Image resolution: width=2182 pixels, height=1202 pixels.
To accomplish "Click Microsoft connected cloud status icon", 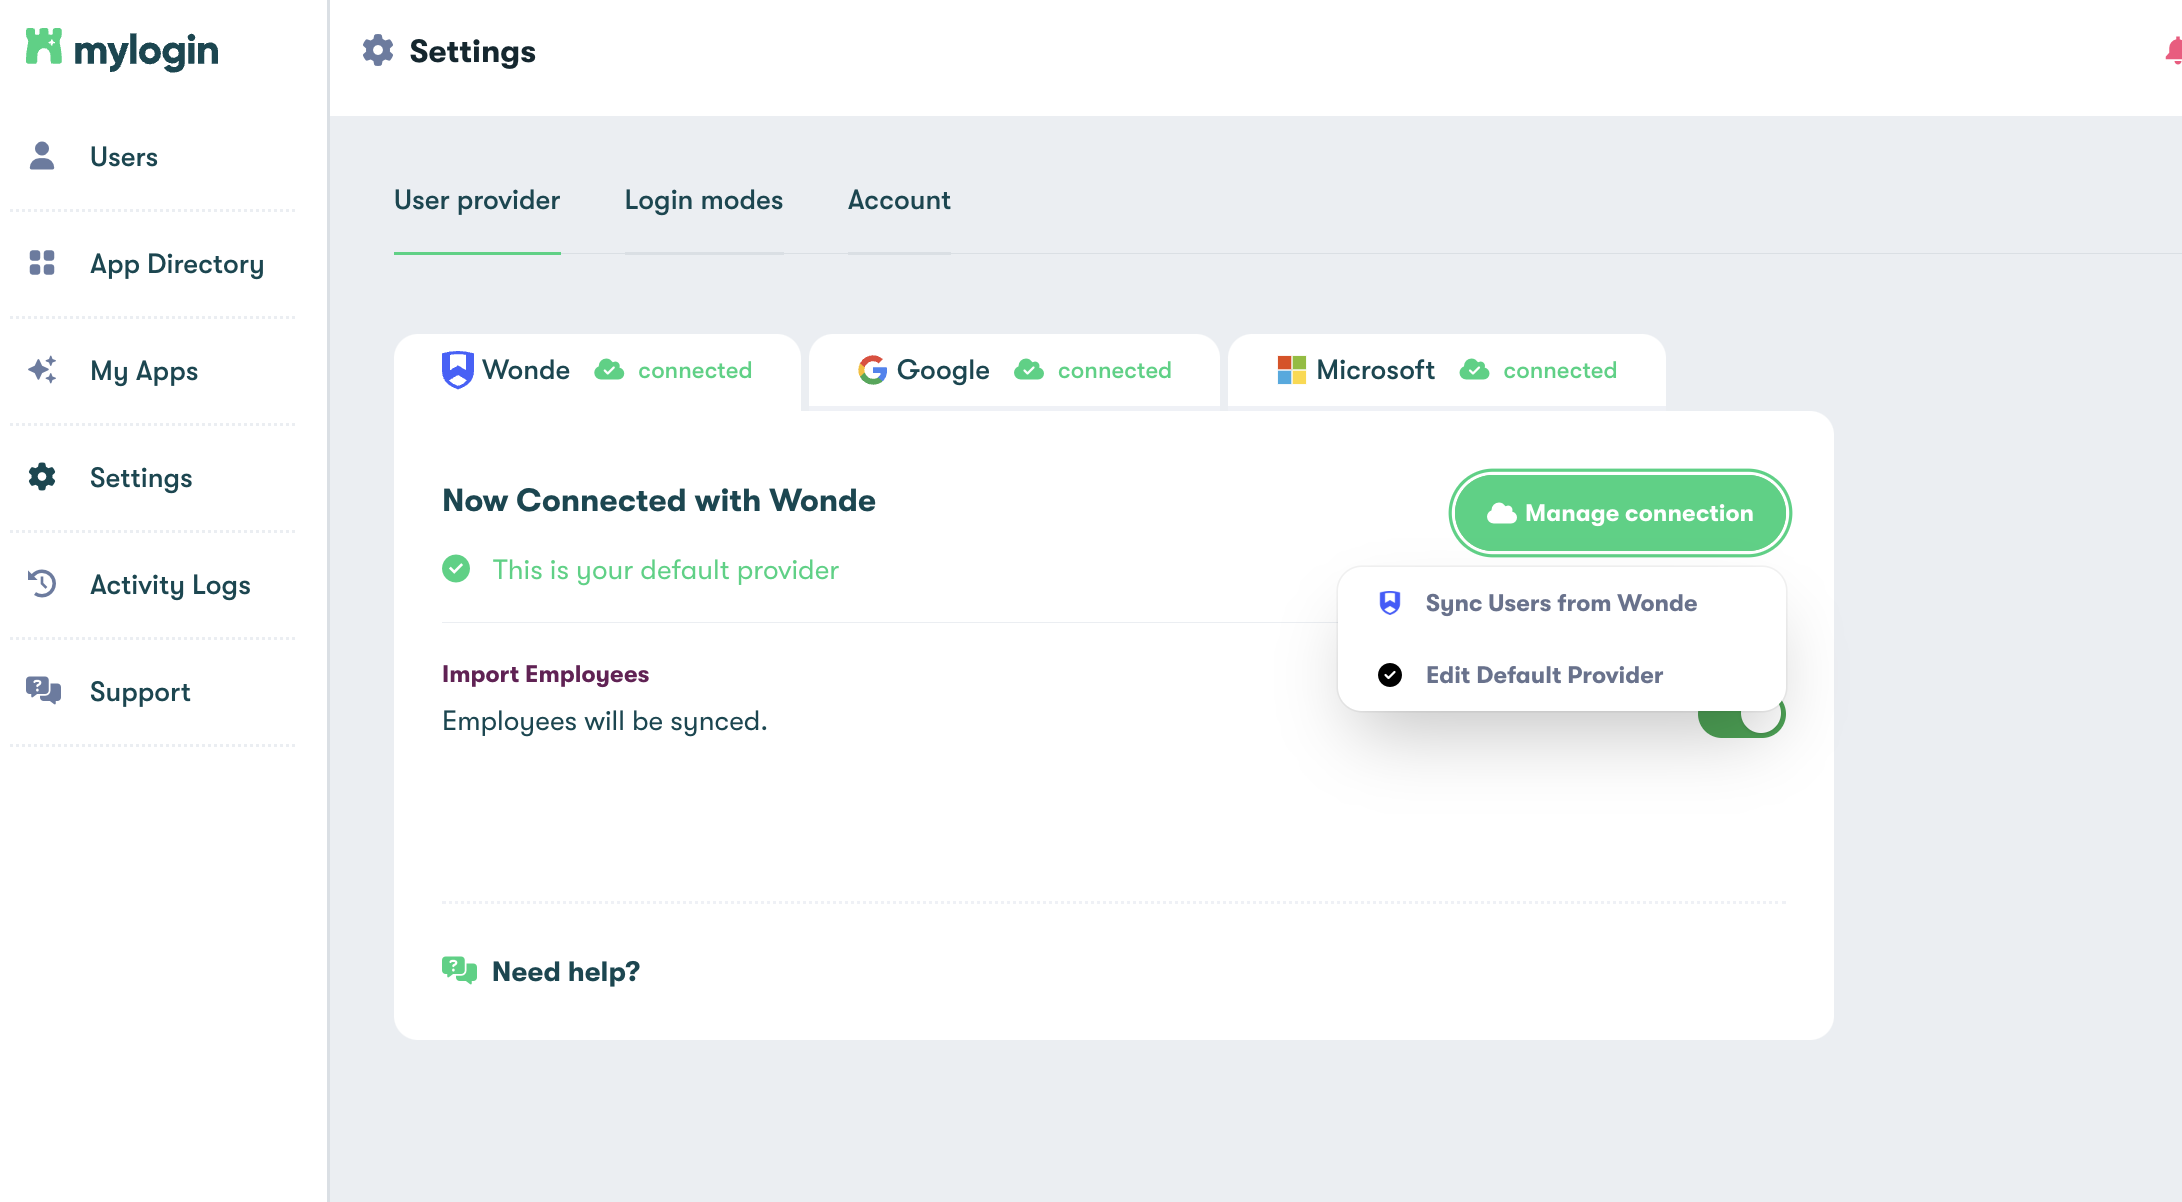I will point(1474,370).
